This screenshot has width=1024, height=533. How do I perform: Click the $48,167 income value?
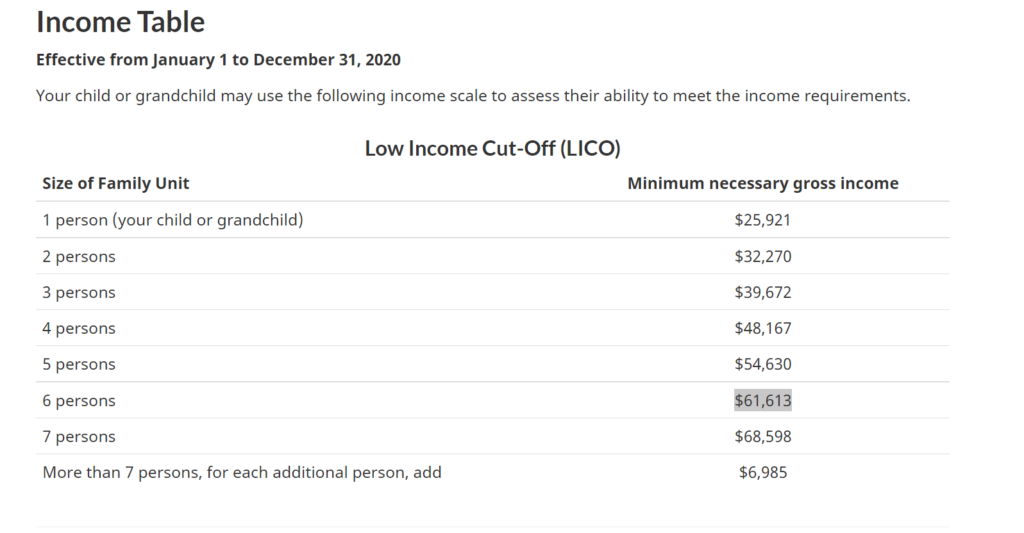coord(762,329)
